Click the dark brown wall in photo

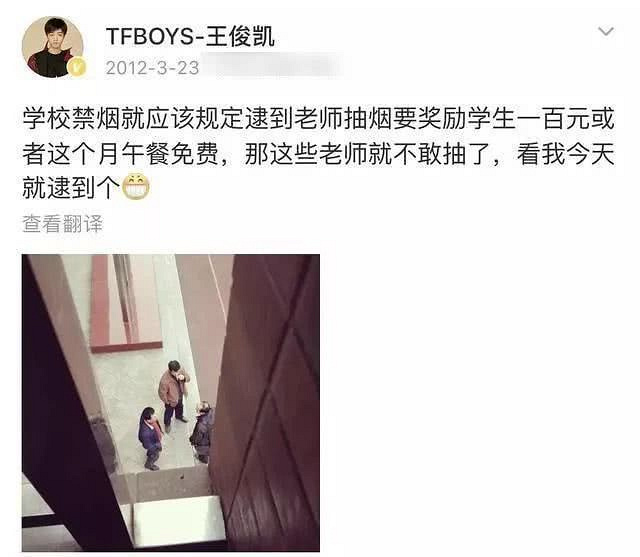click(265, 402)
